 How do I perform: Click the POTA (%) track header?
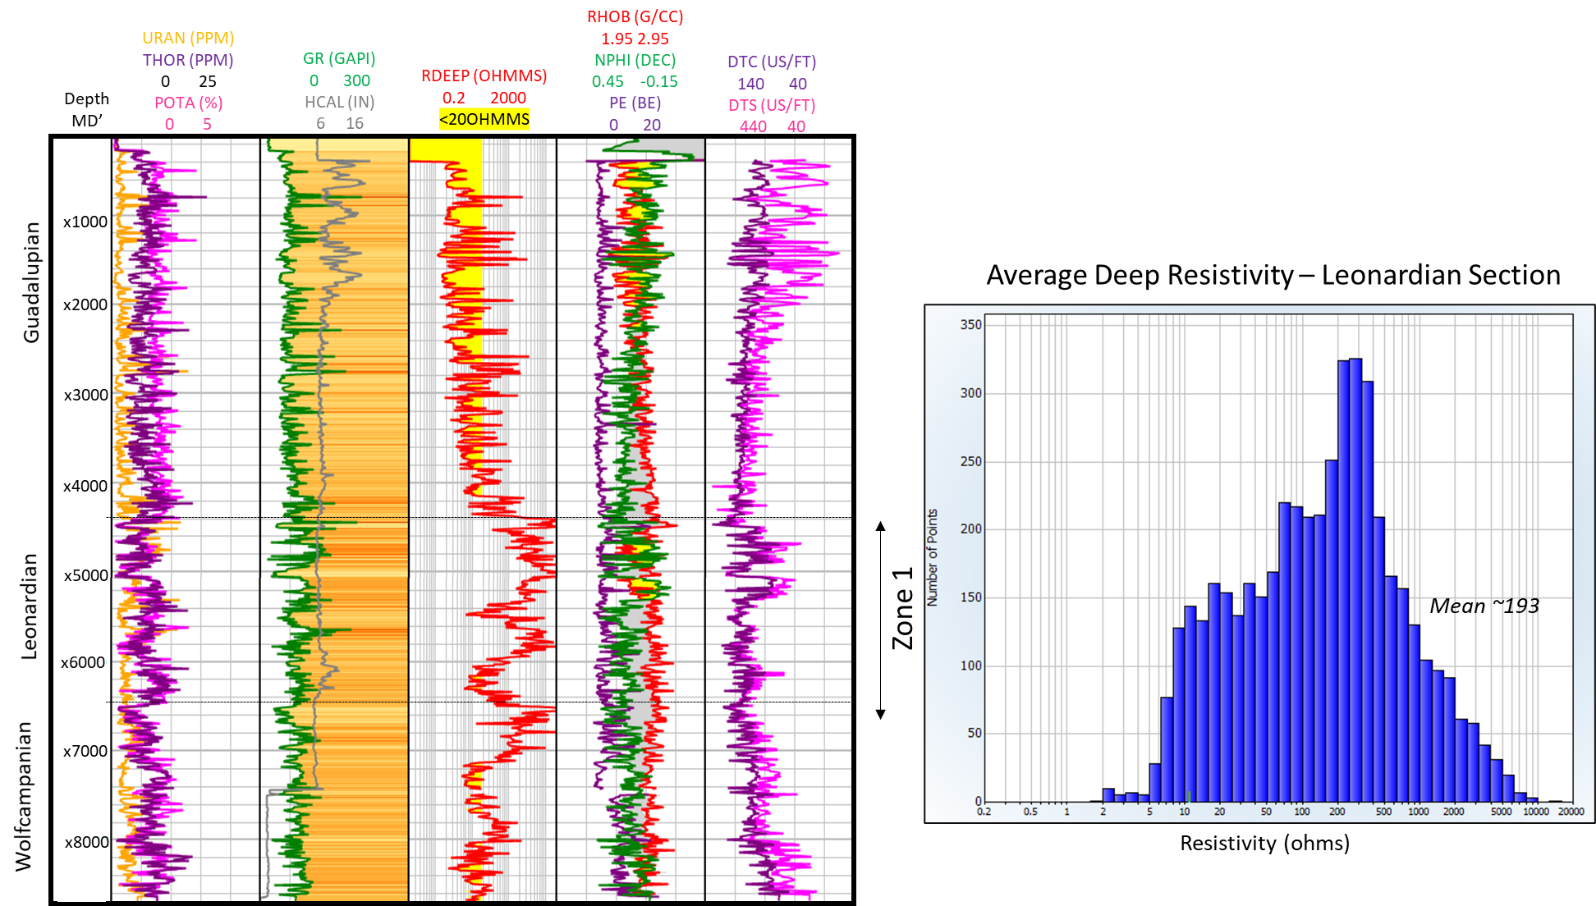188,103
